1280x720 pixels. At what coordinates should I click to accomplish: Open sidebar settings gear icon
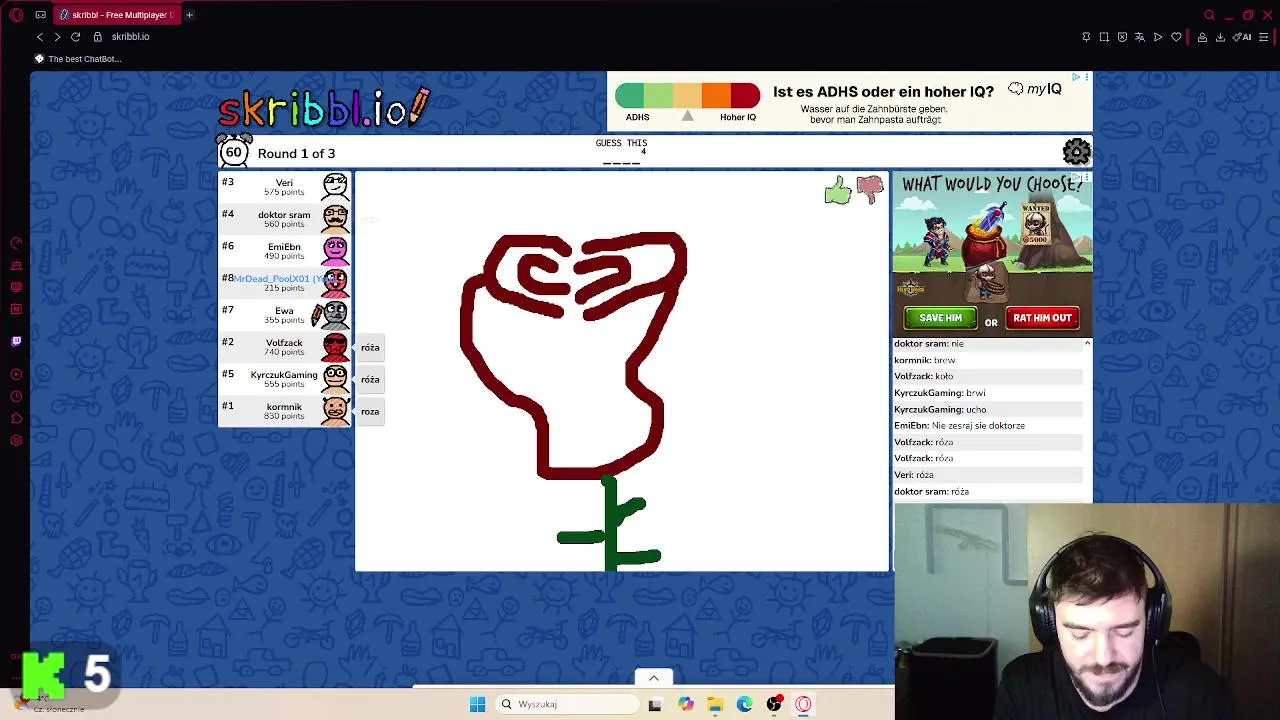(x=16, y=441)
